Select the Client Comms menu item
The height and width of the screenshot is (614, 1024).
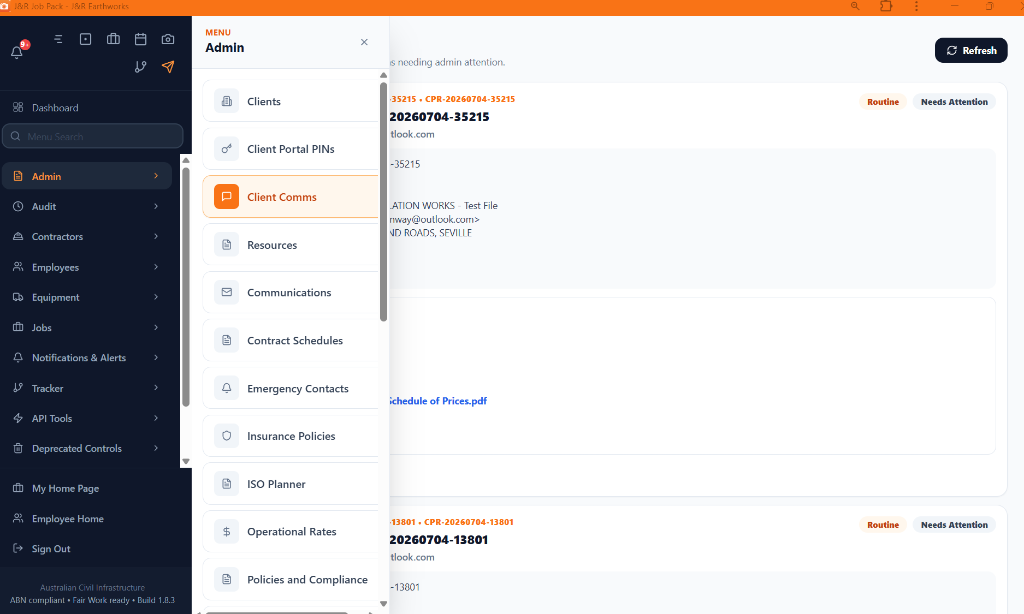(x=291, y=197)
